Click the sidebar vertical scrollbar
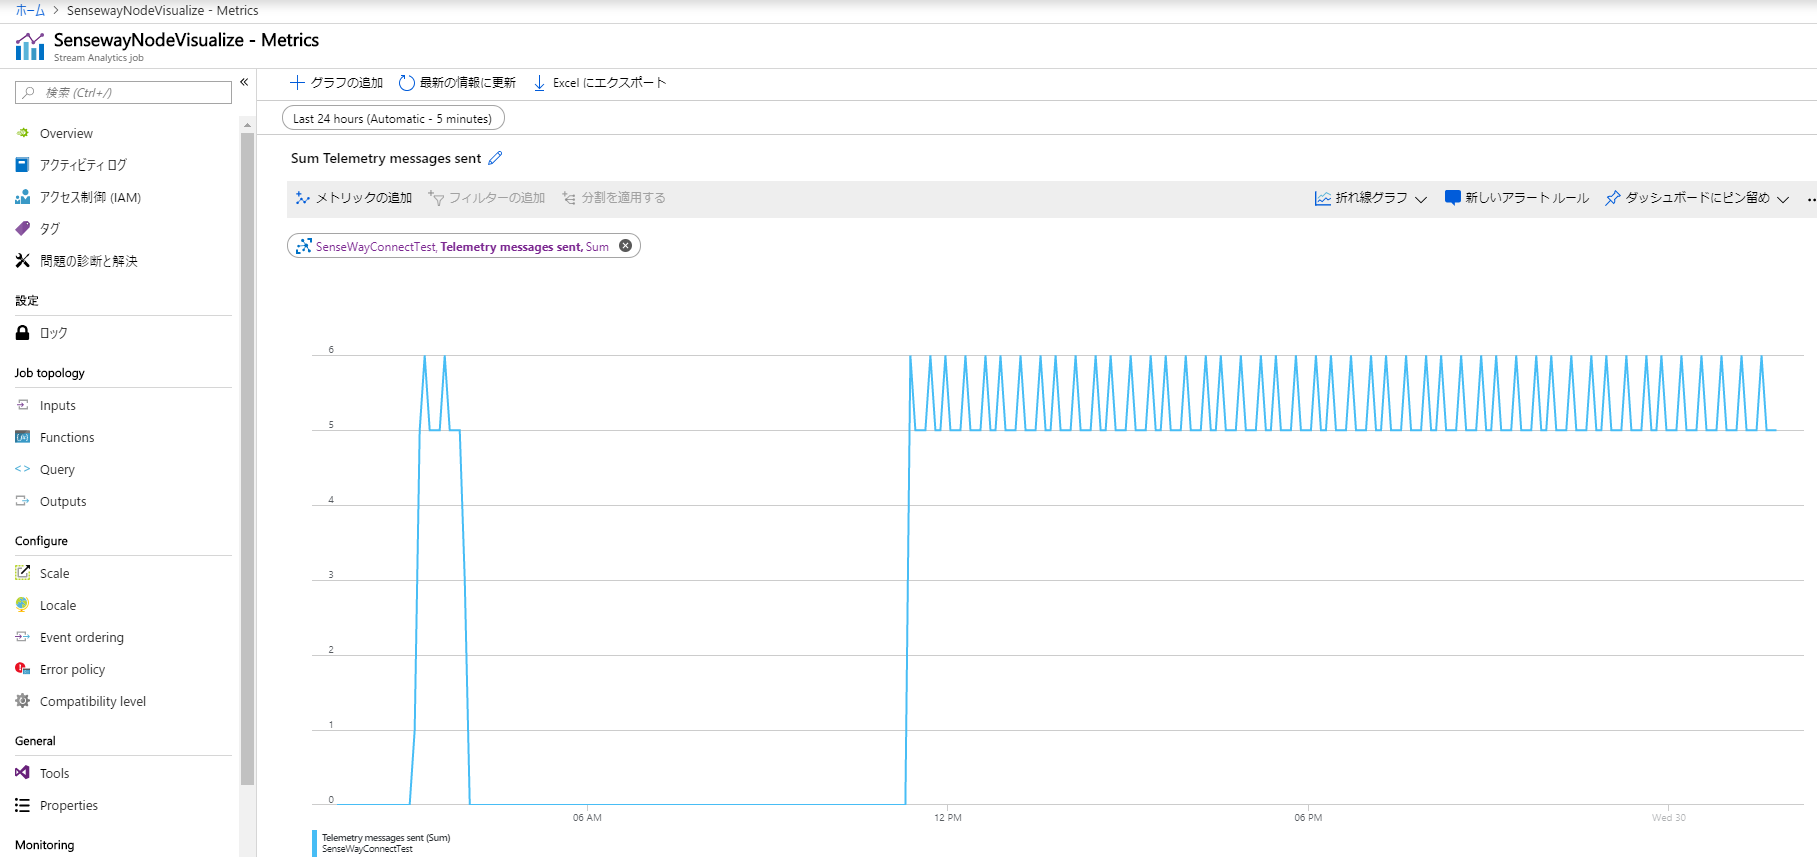 [247, 458]
